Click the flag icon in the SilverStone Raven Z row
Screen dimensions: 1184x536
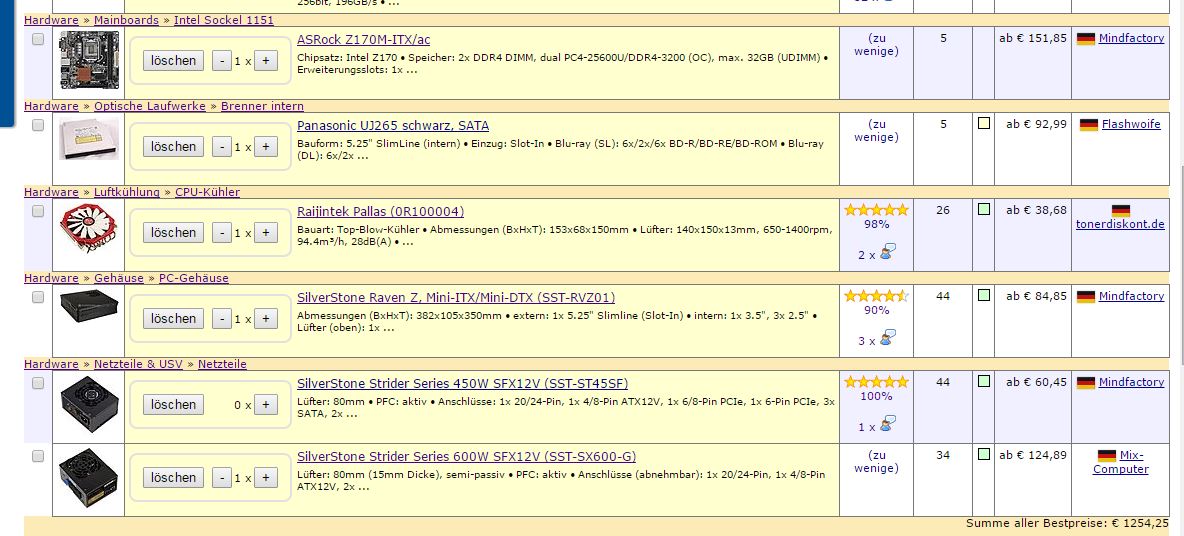[x=1086, y=297]
